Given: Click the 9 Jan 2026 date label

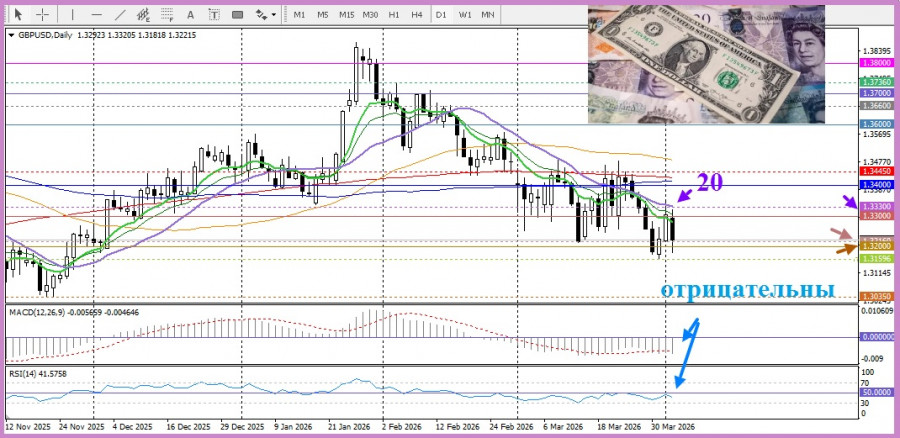Looking at the screenshot, I should [x=294, y=428].
